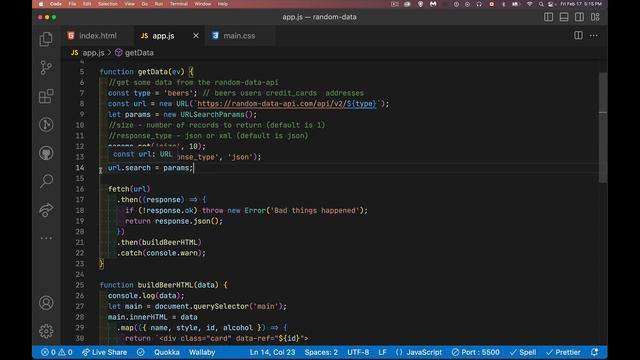Toggle the secondary side bar layout icon
The height and width of the screenshot is (360, 640).
pyautogui.click(x=579, y=17)
